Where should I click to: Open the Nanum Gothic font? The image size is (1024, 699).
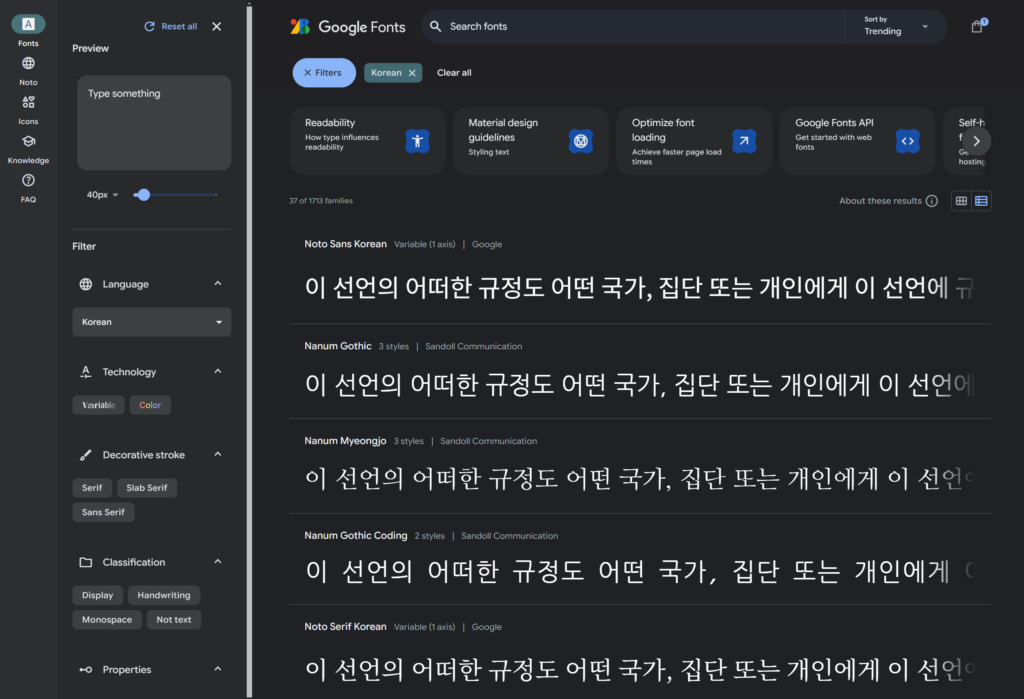click(640, 372)
